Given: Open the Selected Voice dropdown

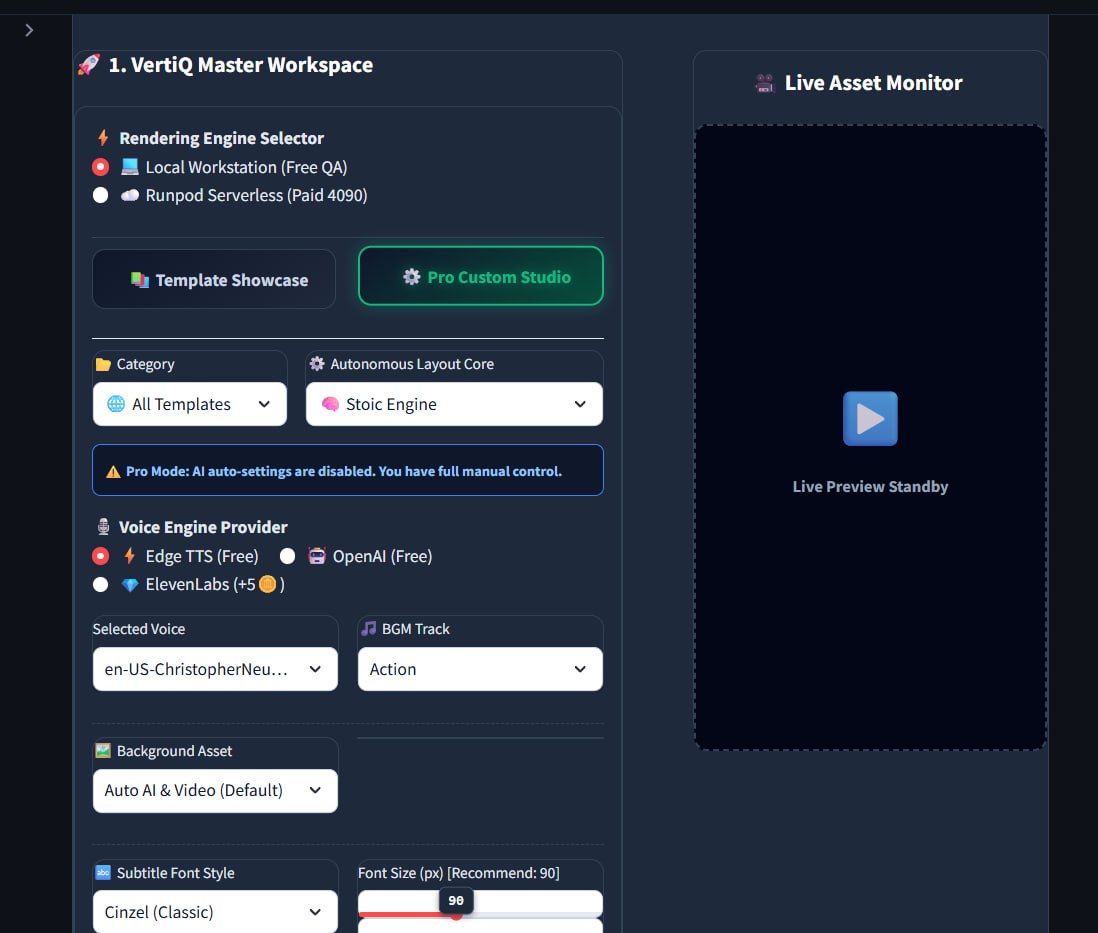Looking at the screenshot, I should click(215, 669).
